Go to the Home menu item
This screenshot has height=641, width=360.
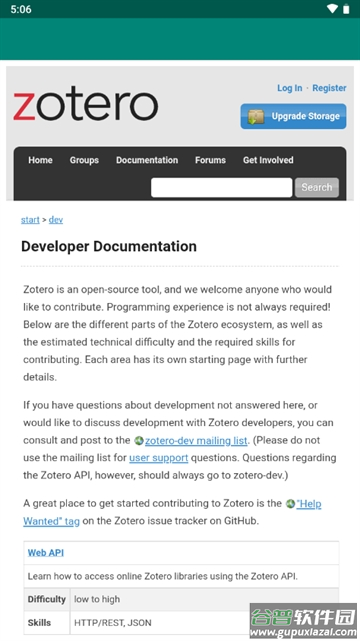40,160
